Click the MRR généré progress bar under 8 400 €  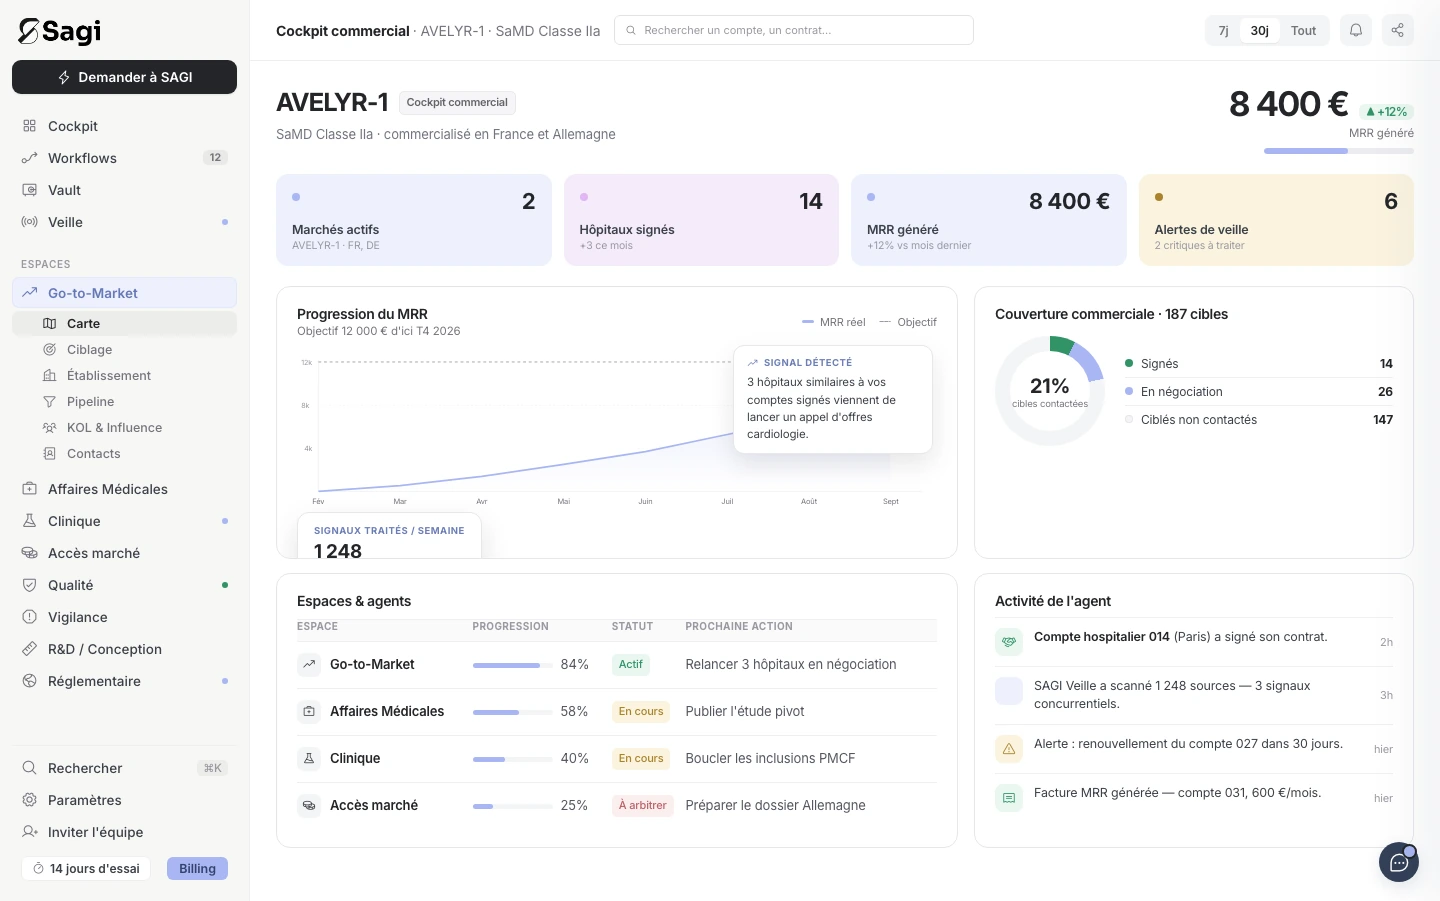(x=1339, y=151)
